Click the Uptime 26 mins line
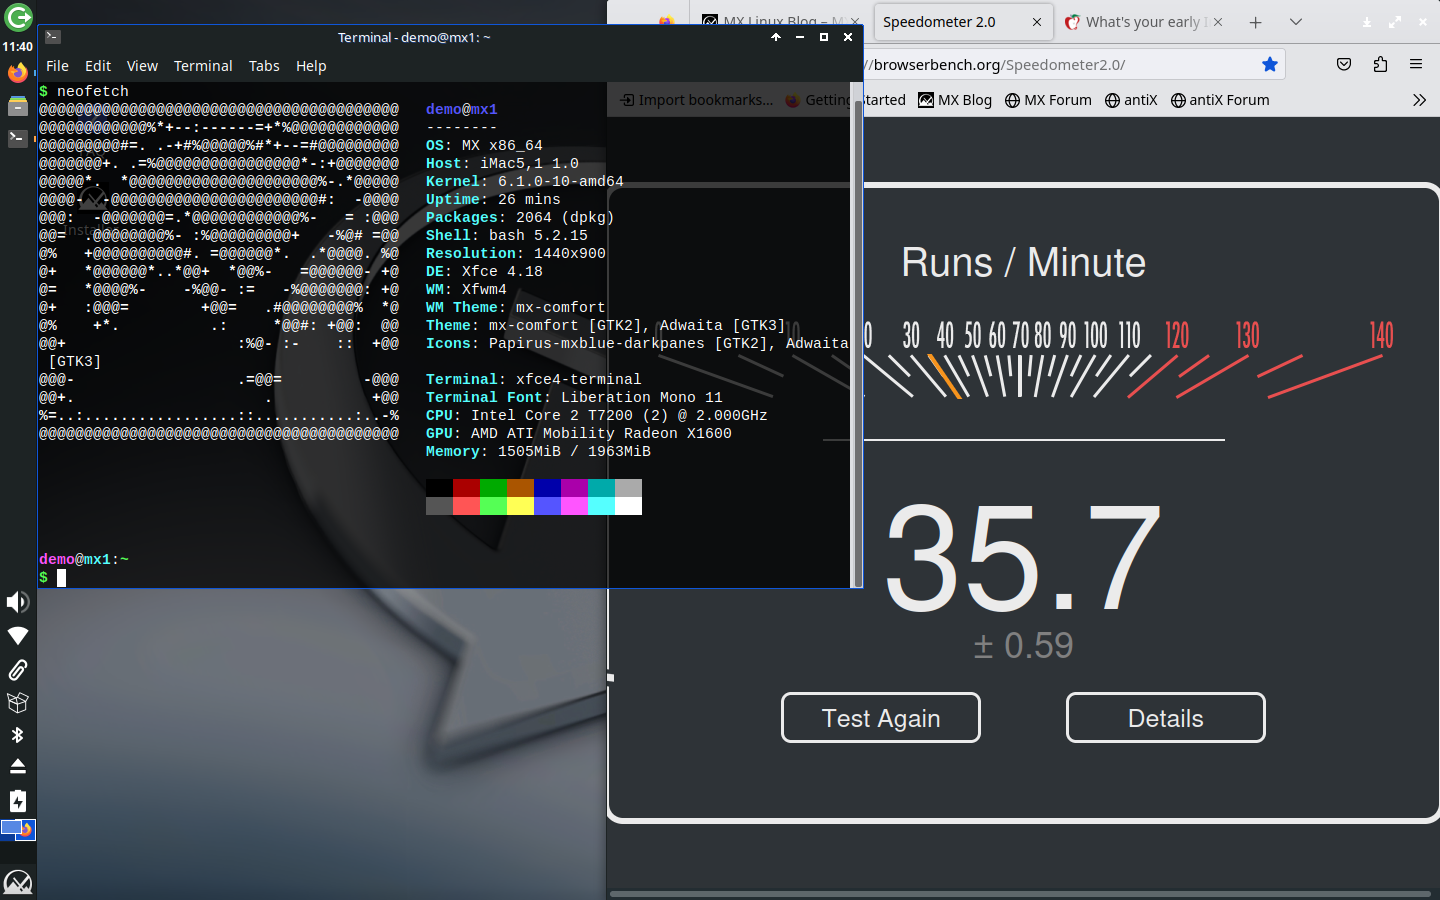Viewport: 1440px width, 900px height. click(493, 200)
